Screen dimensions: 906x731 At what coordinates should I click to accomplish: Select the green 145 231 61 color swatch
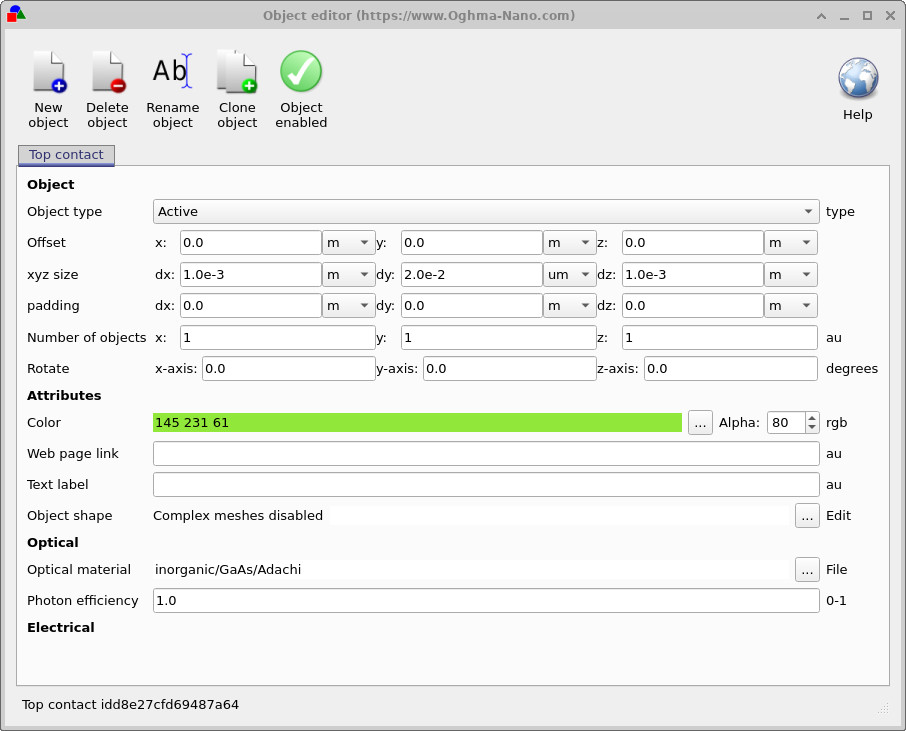tap(417, 422)
